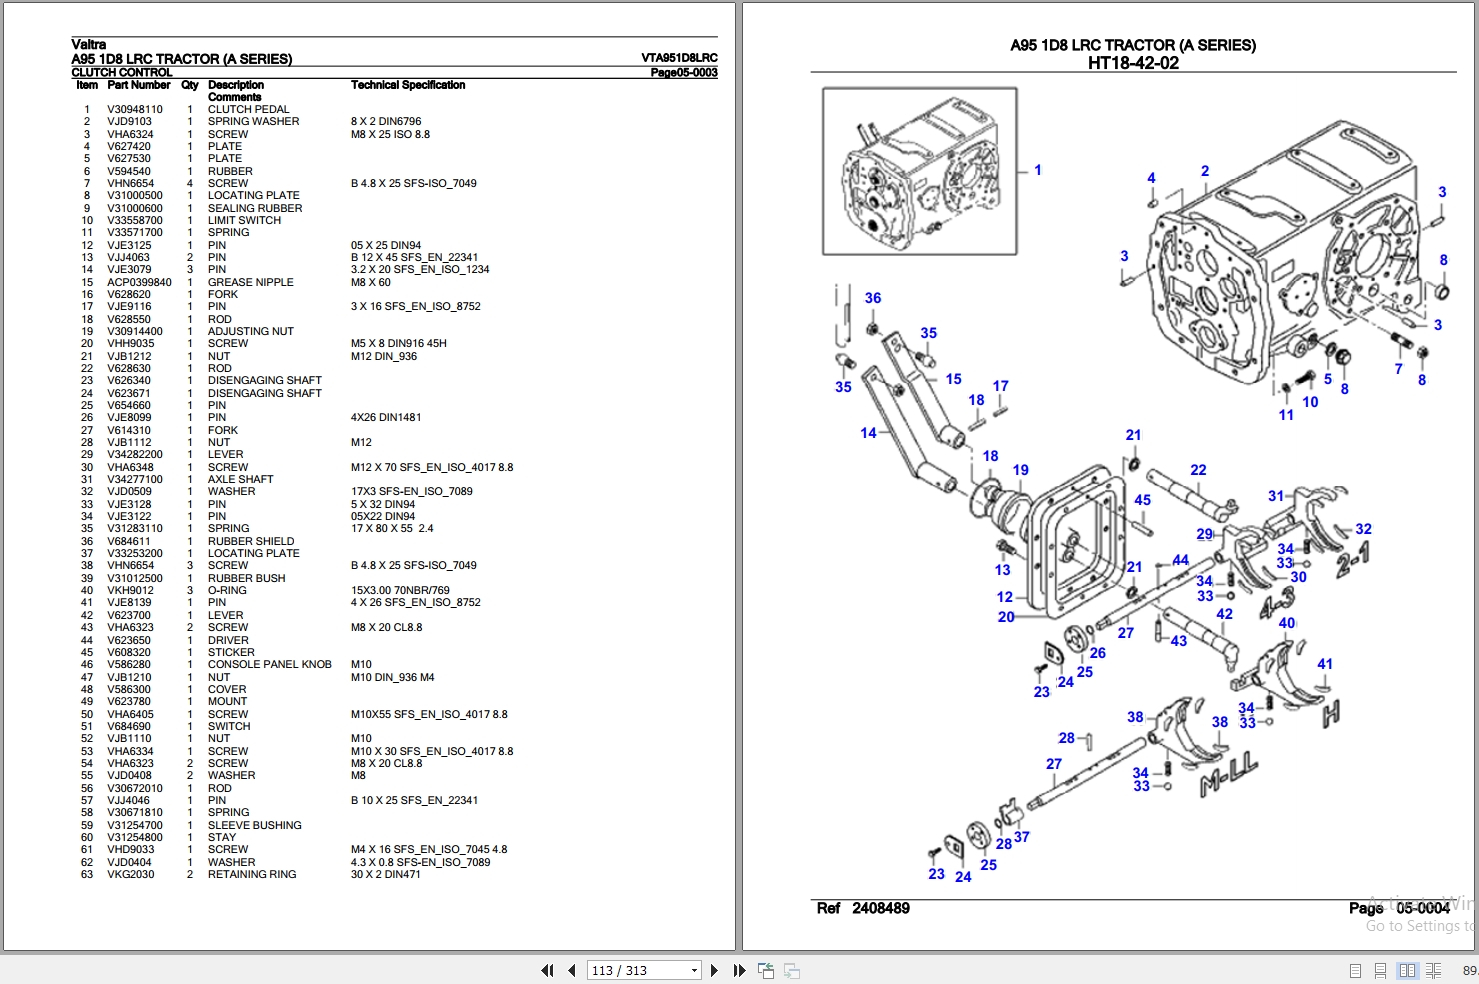Select the V30948110 part number
Screen dimensions: 1479x984
(x=135, y=110)
